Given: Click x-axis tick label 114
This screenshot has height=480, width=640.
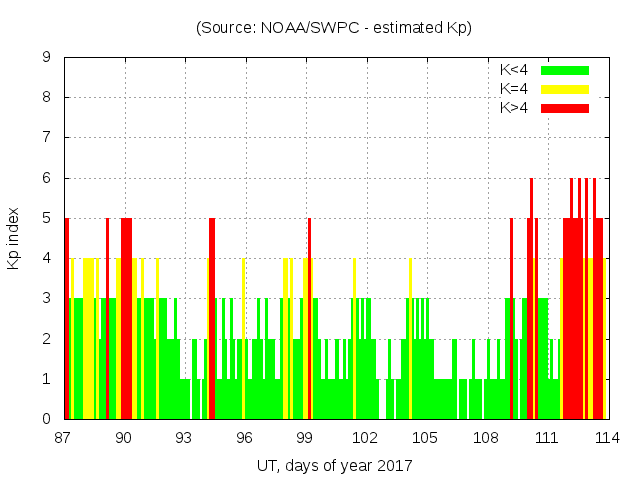Looking at the screenshot, I should [x=606, y=437].
